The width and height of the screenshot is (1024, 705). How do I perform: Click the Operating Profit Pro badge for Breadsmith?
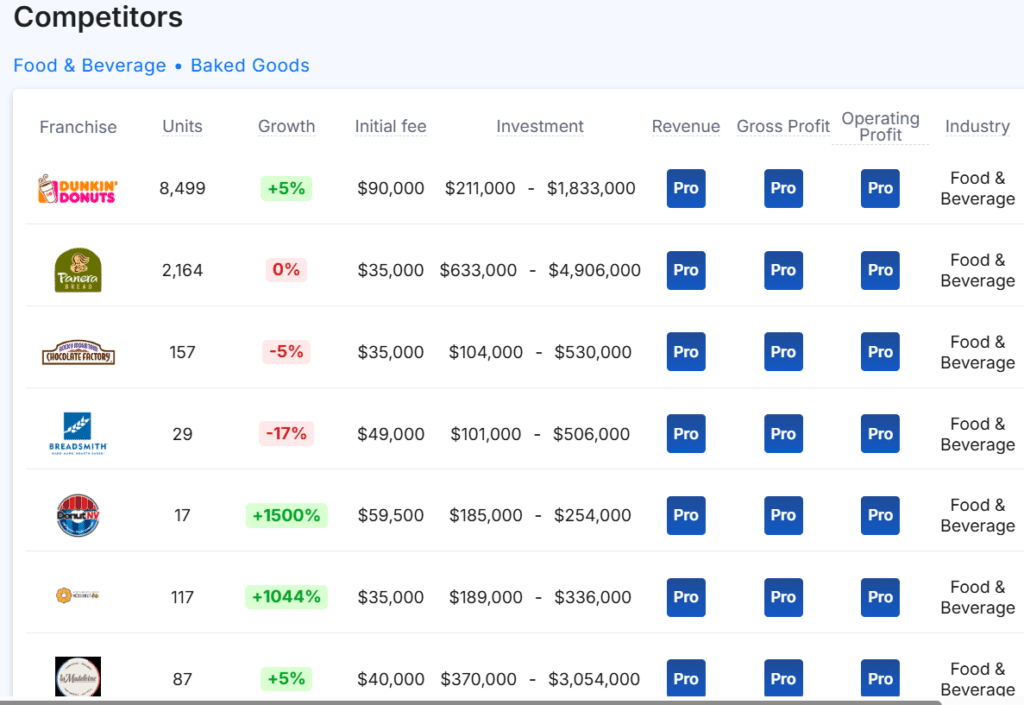[880, 433]
